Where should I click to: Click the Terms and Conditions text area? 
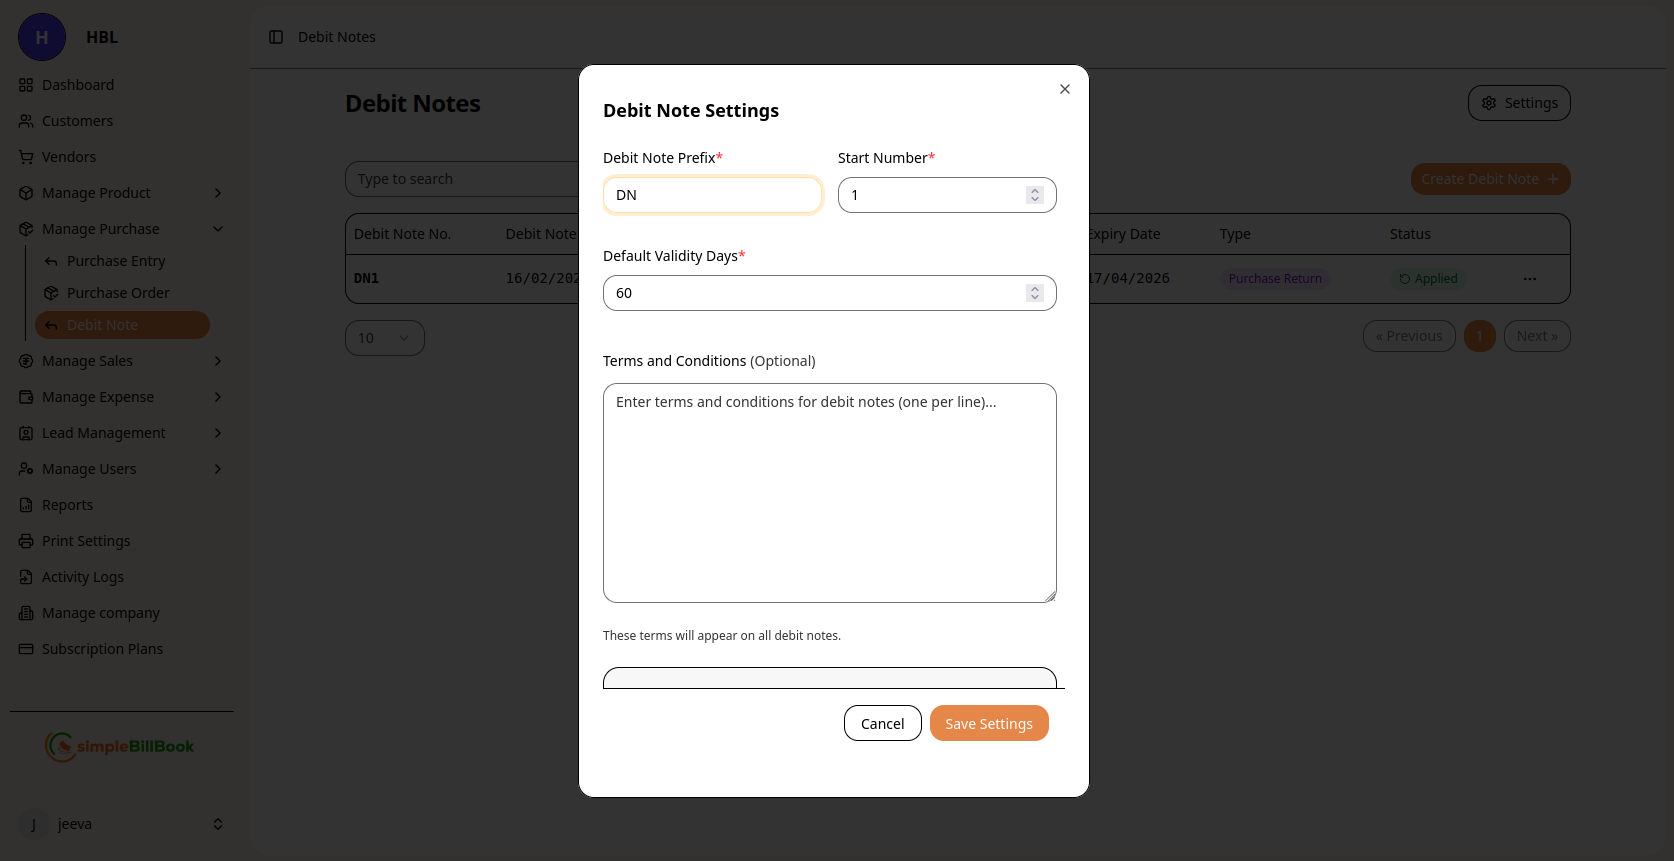pyautogui.click(x=829, y=492)
